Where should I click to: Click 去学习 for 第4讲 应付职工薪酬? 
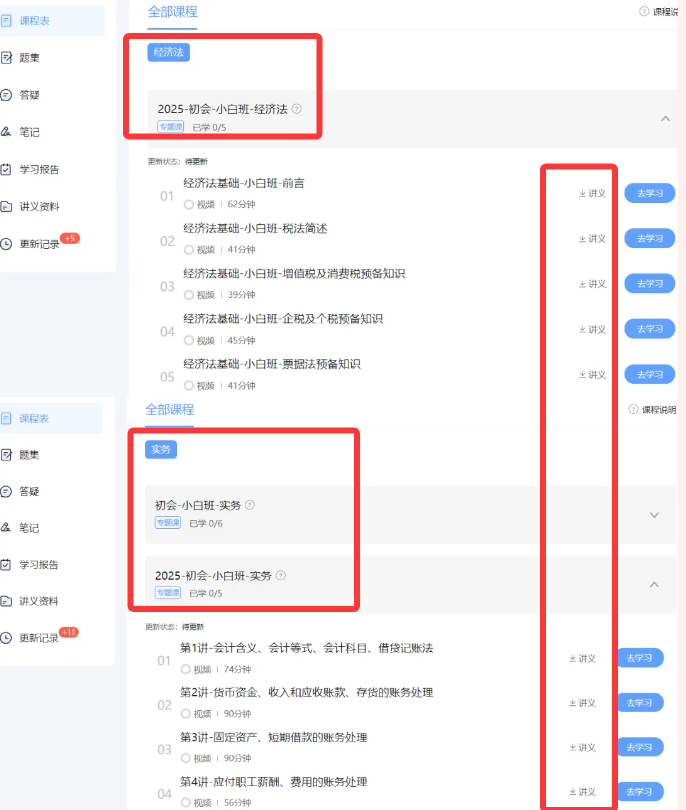click(639, 792)
